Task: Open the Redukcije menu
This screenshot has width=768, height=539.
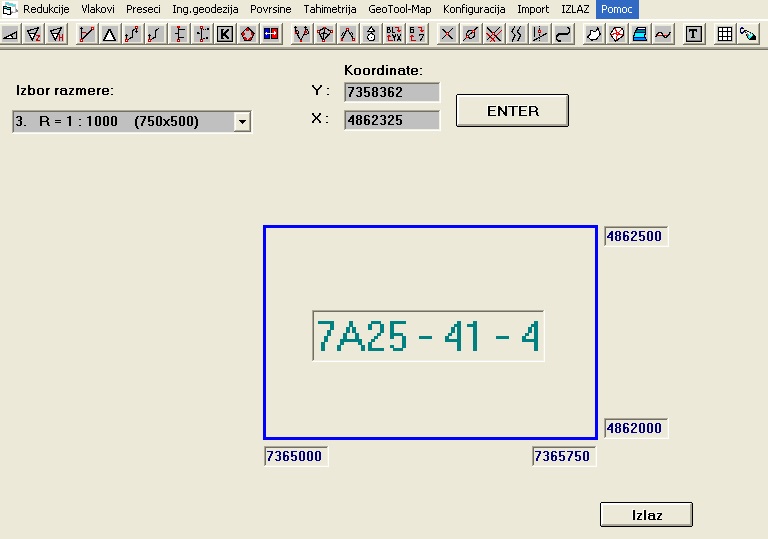Action: click(x=45, y=9)
